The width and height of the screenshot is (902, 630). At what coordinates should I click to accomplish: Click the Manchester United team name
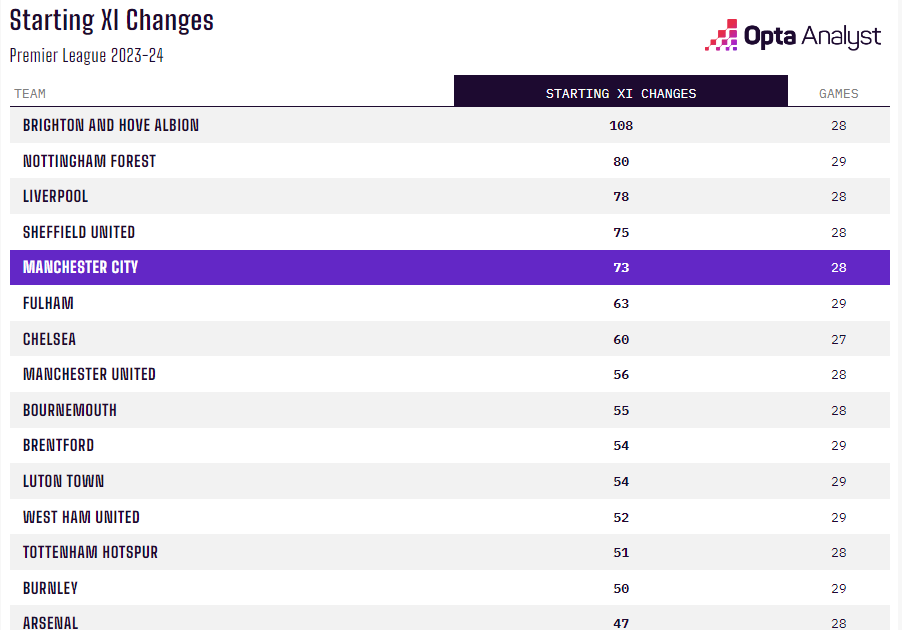point(89,374)
